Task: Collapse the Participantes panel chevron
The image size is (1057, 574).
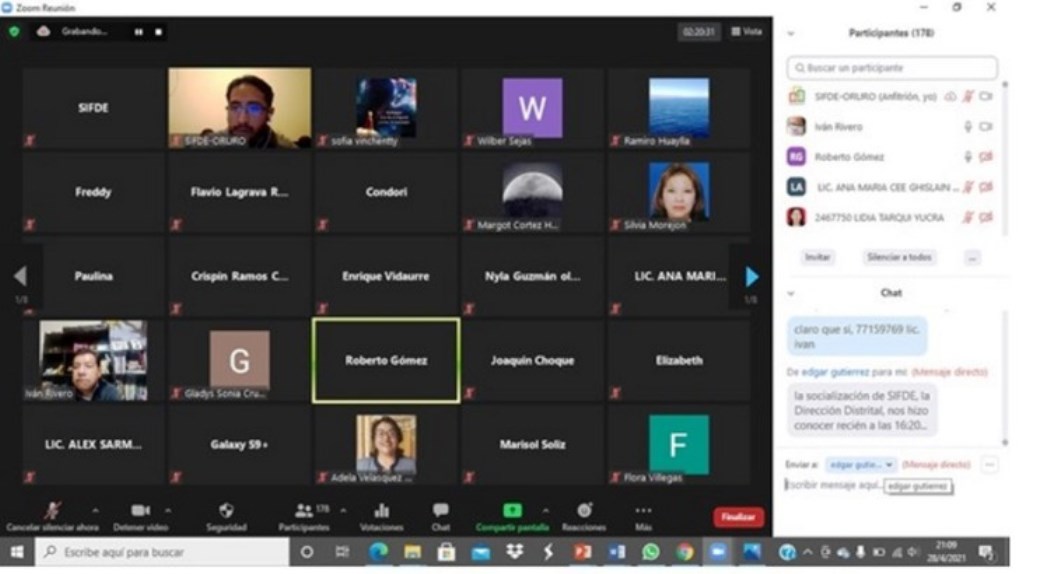Action: pos(791,33)
